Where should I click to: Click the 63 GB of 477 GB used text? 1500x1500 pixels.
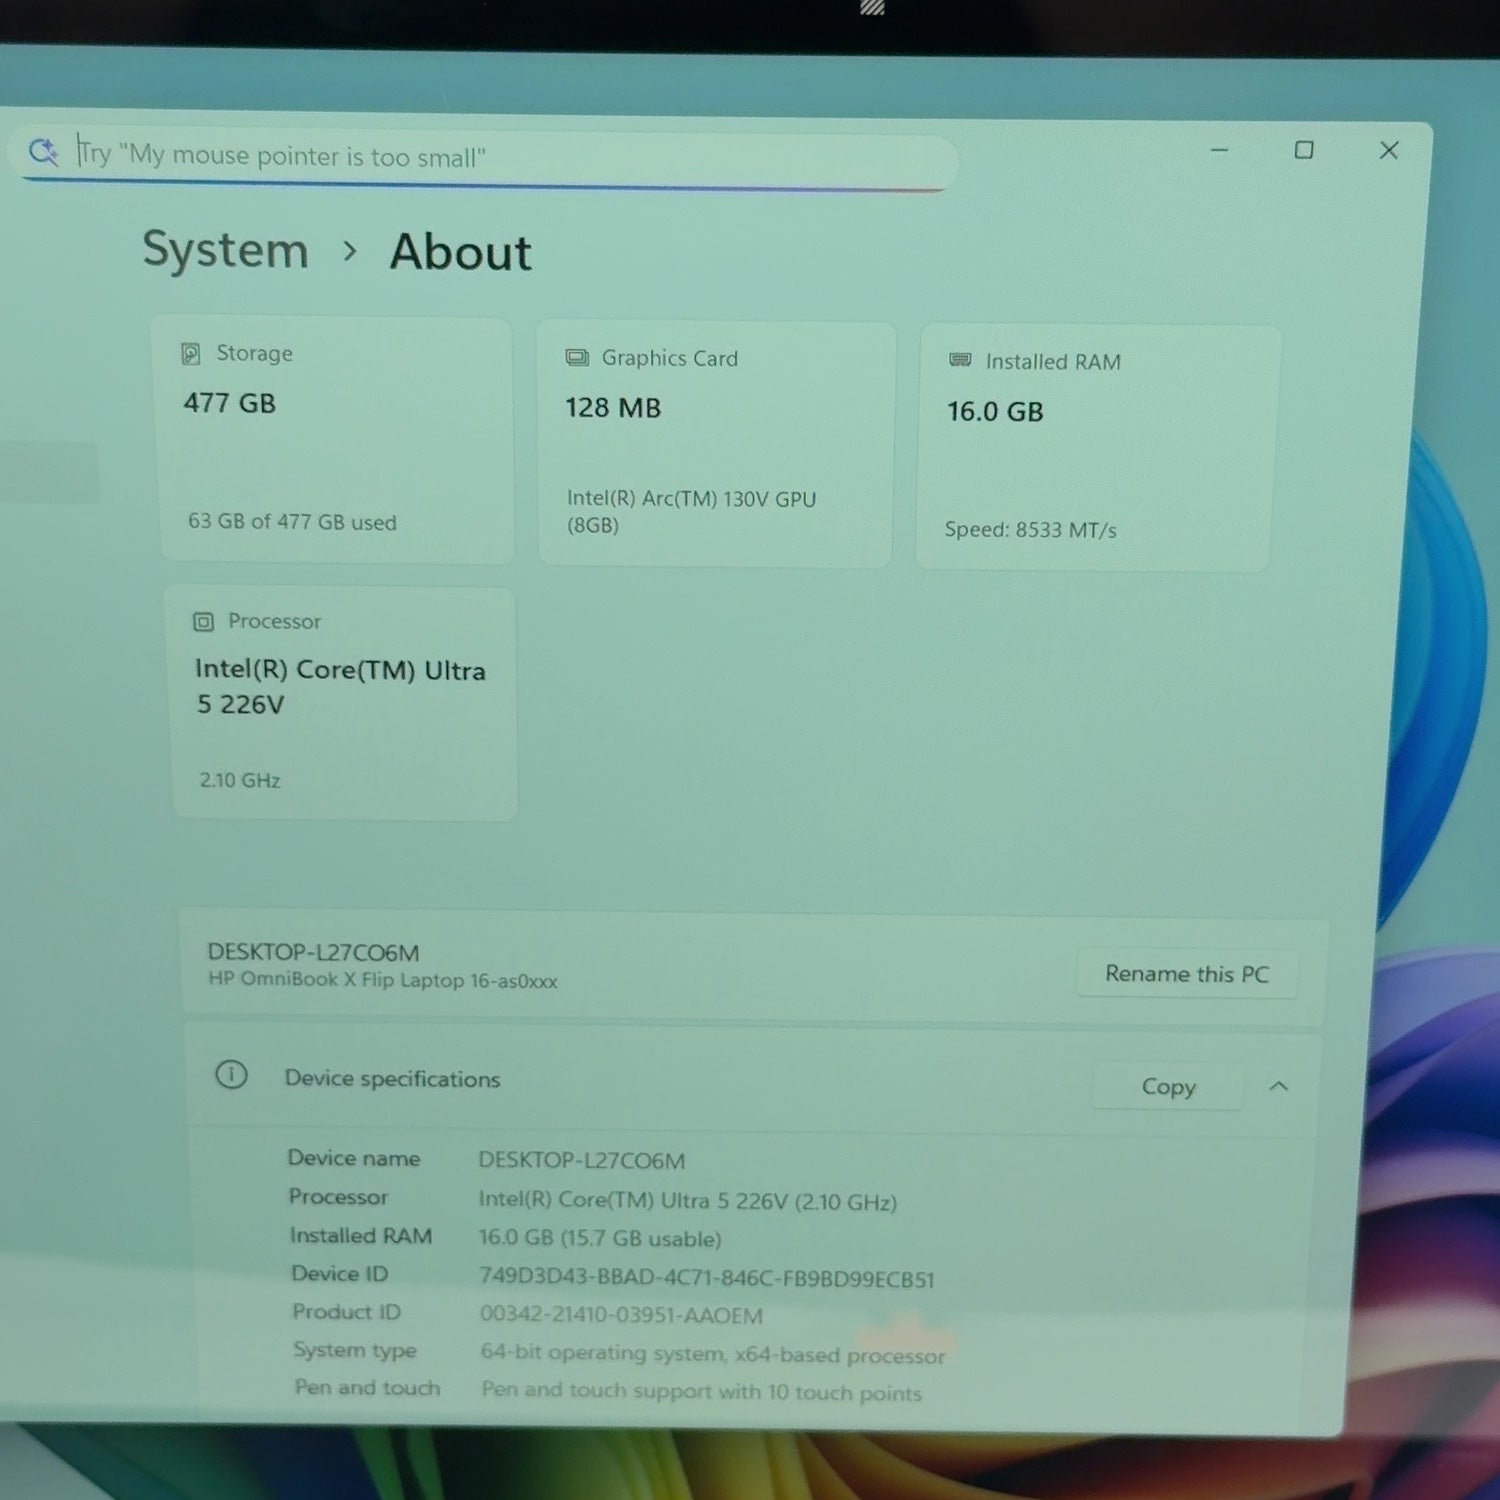292,522
